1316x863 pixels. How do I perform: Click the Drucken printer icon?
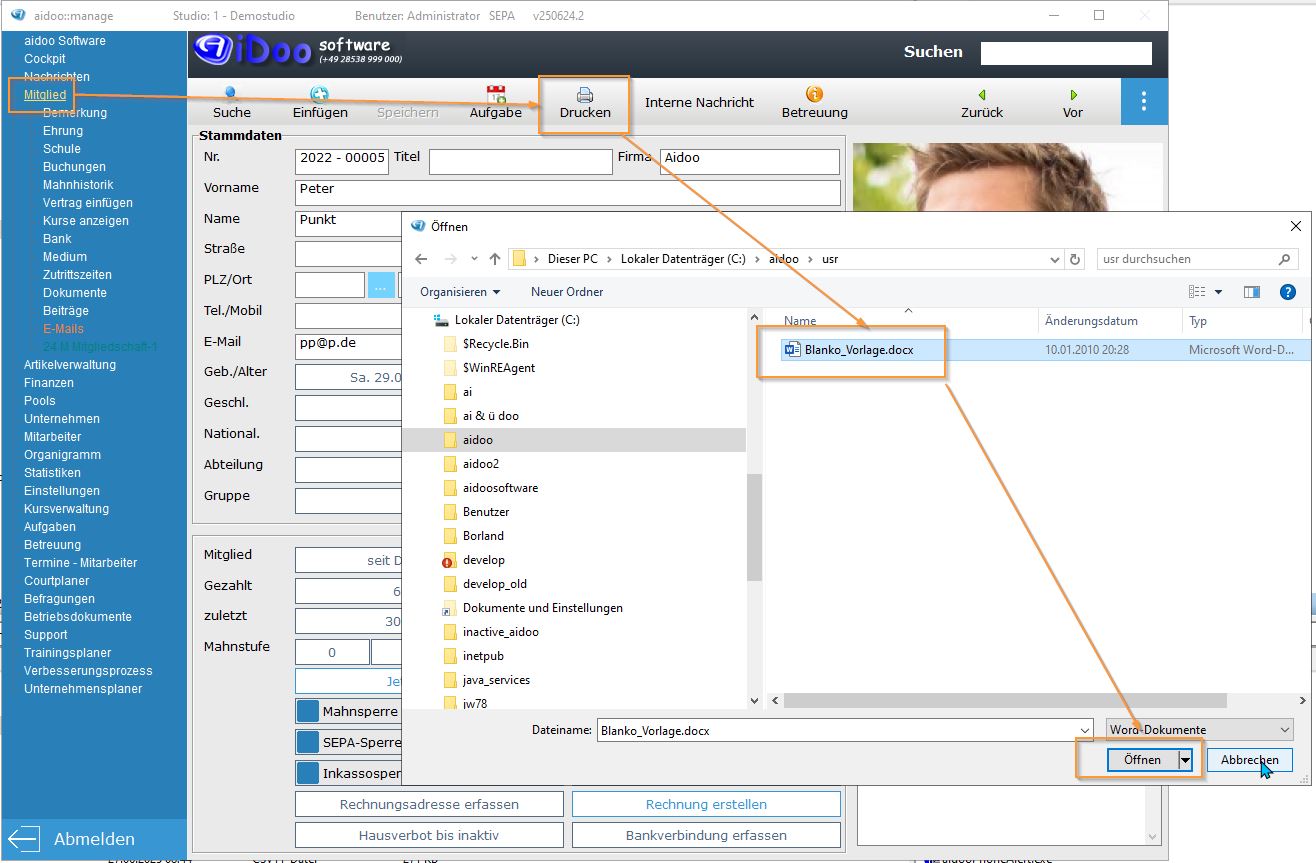(585, 95)
